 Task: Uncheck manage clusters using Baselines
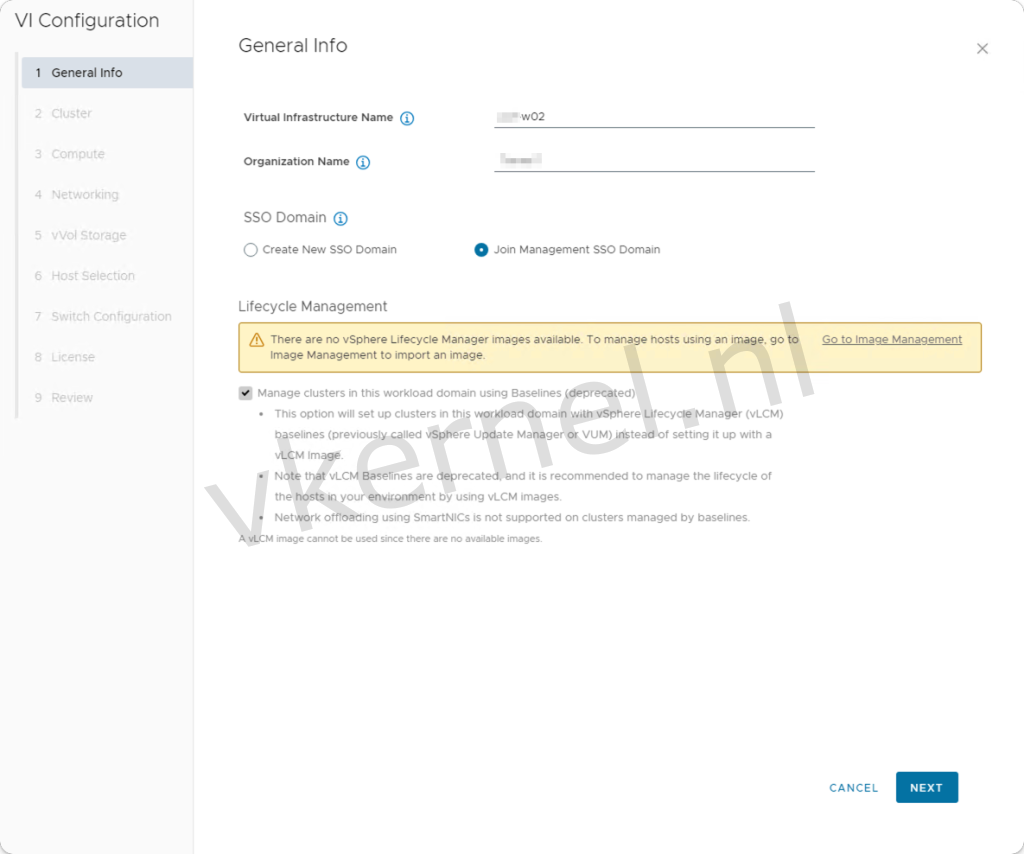pos(243,393)
